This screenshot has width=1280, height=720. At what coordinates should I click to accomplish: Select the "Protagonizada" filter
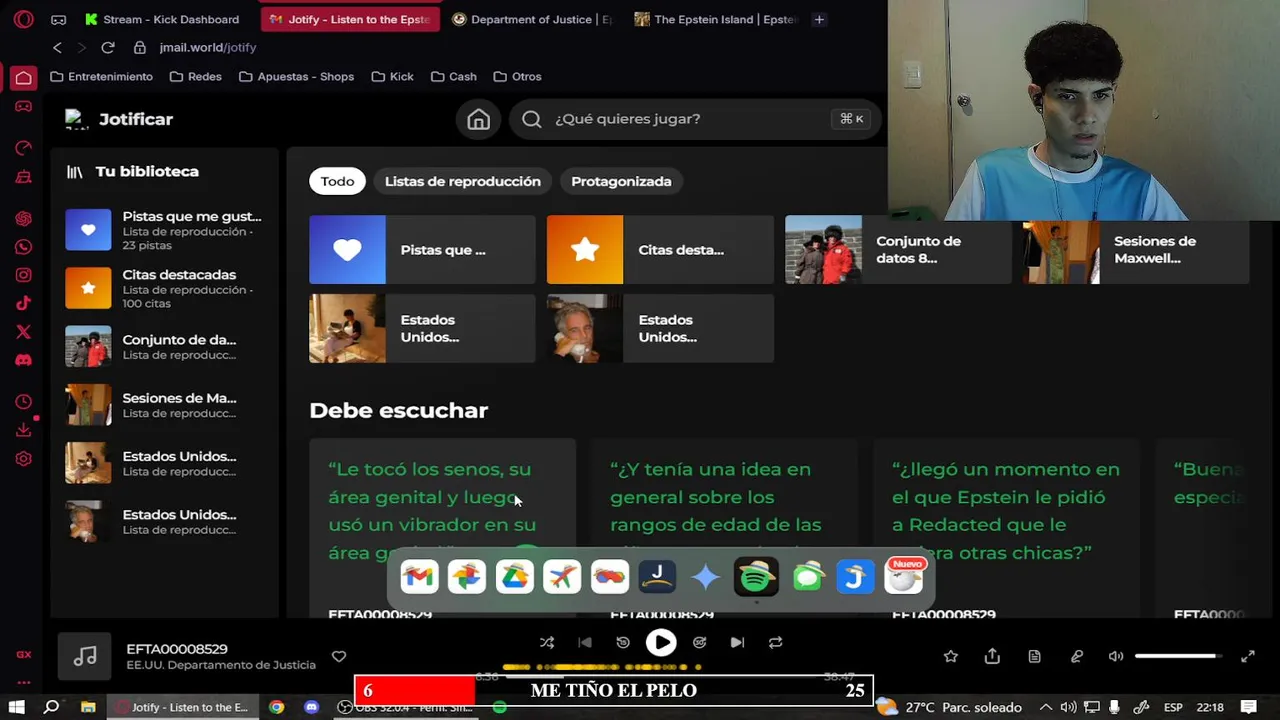[621, 181]
